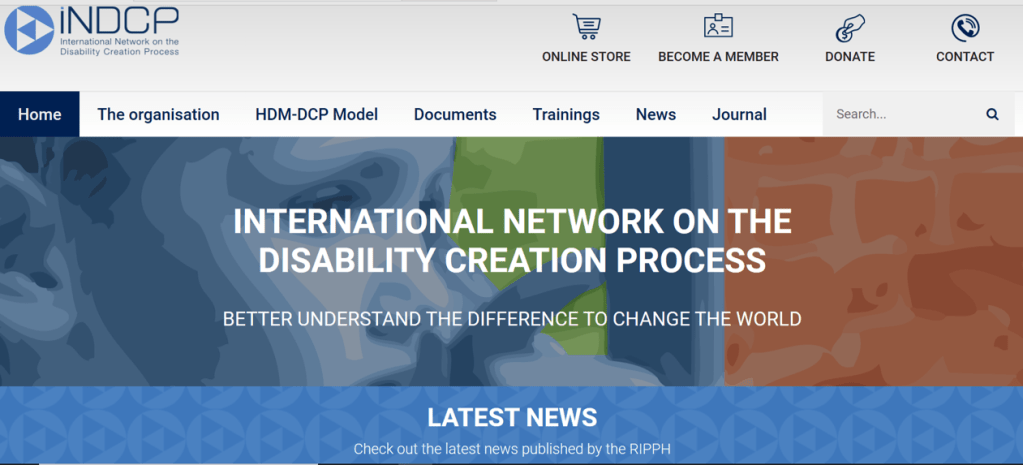Click the phone contact icon

pos(965,27)
